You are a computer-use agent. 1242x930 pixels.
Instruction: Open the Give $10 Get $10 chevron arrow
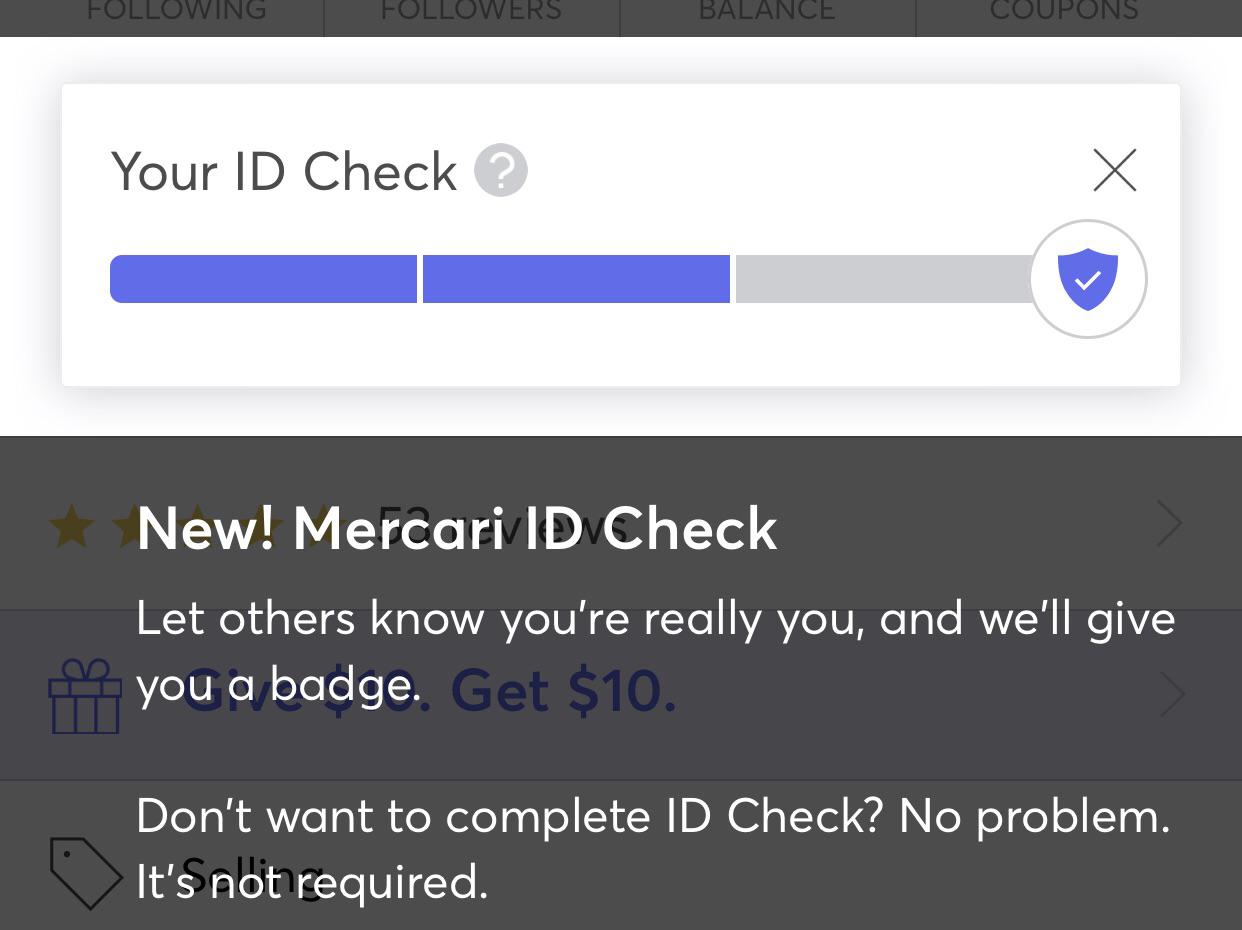coord(1172,694)
